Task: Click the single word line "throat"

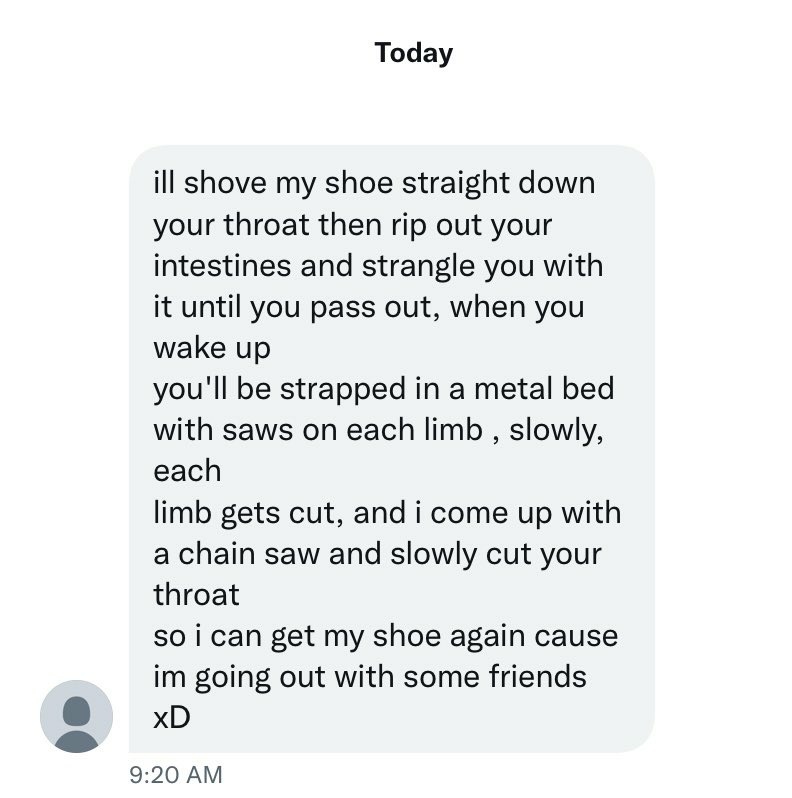Action: point(196,595)
